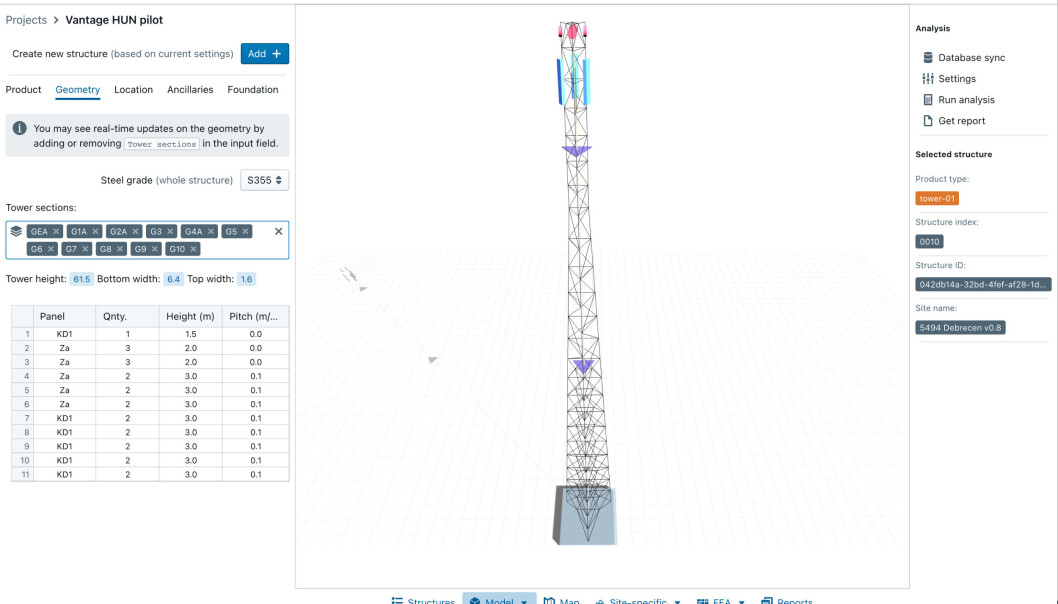Click the 5494 Debrecen v0.8 site name badge

click(x=960, y=327)
